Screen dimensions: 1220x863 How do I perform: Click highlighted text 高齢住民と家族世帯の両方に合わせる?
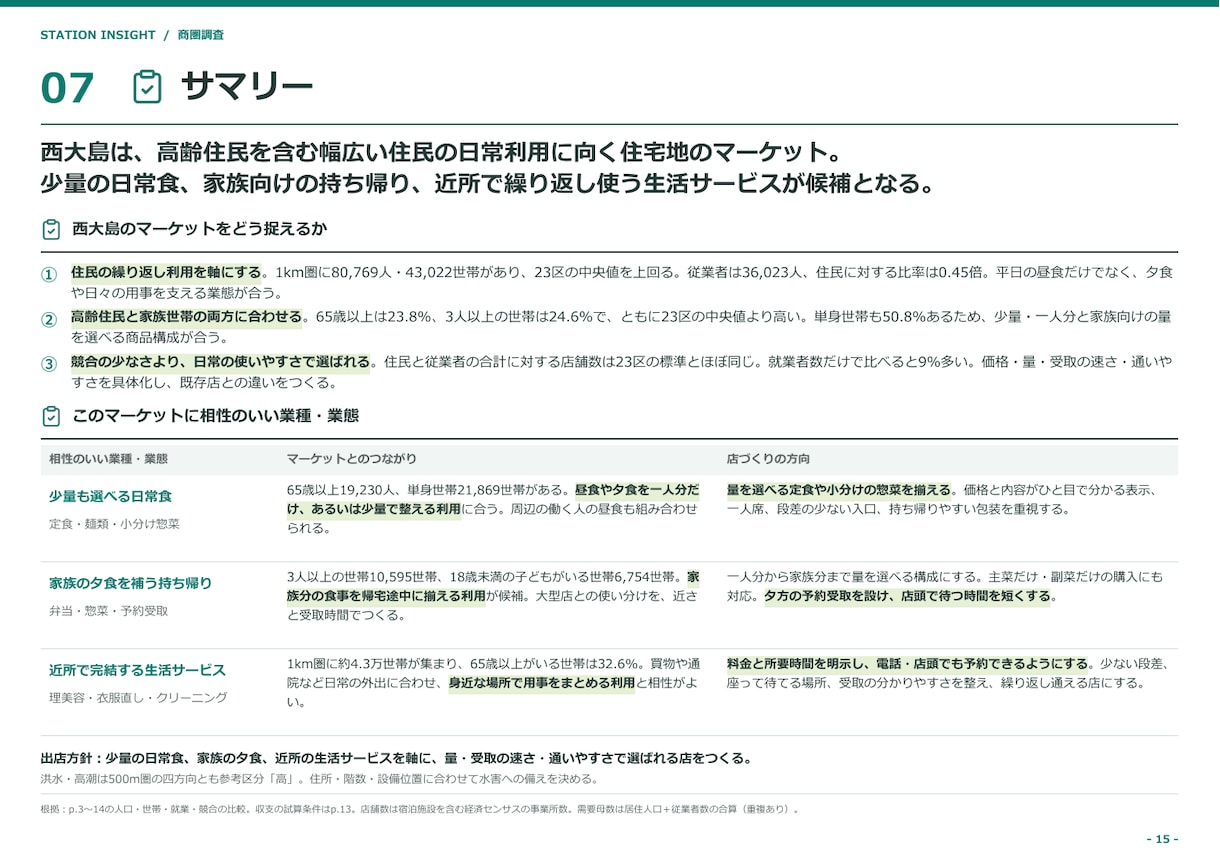[186, 317]
